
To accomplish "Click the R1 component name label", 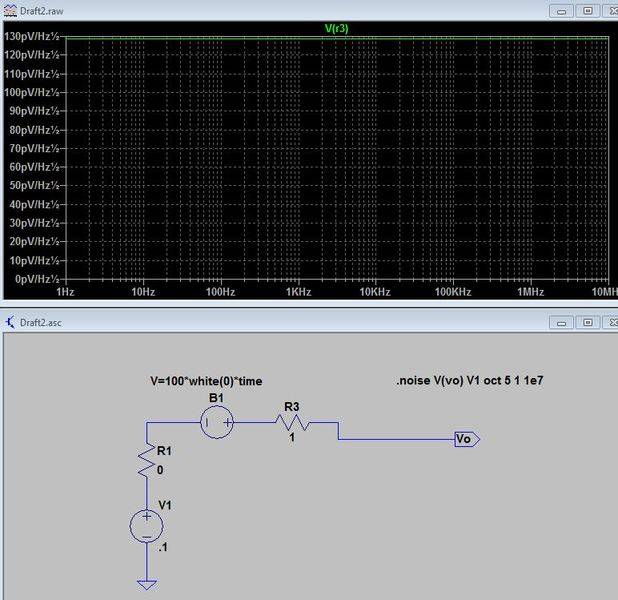I will (x=164, y=451).
